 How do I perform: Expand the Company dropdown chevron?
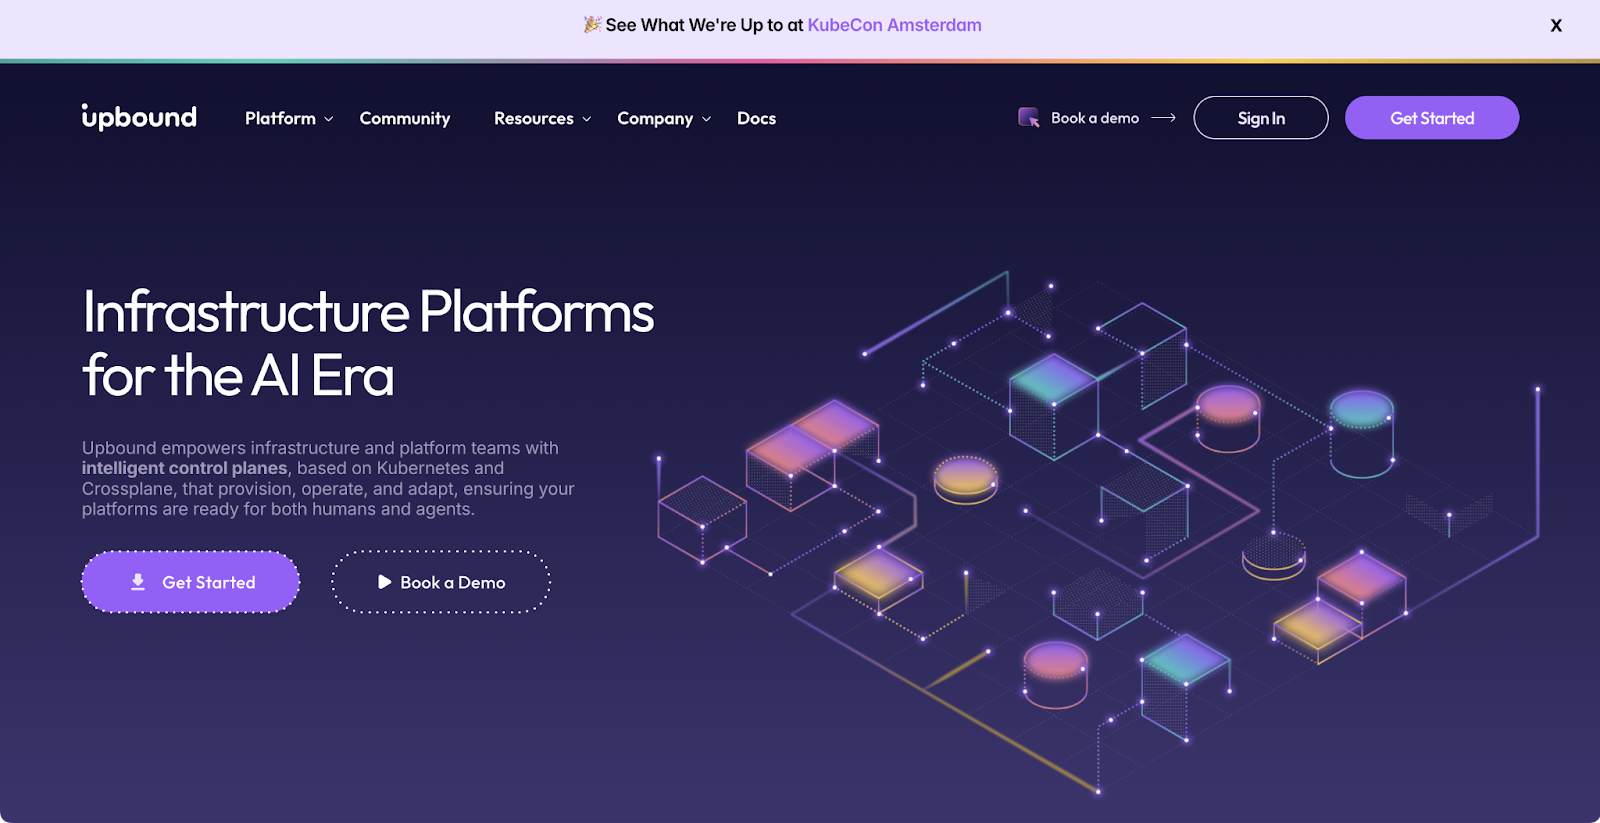pyautogui.click(x=706, y=119)
